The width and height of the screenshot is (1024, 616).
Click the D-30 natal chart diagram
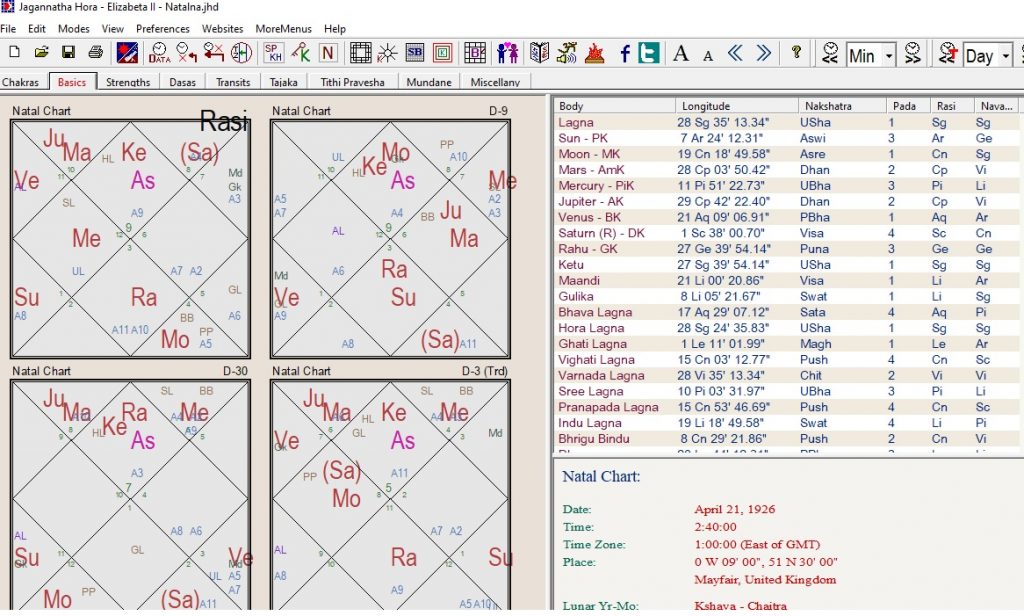[131, 495]
